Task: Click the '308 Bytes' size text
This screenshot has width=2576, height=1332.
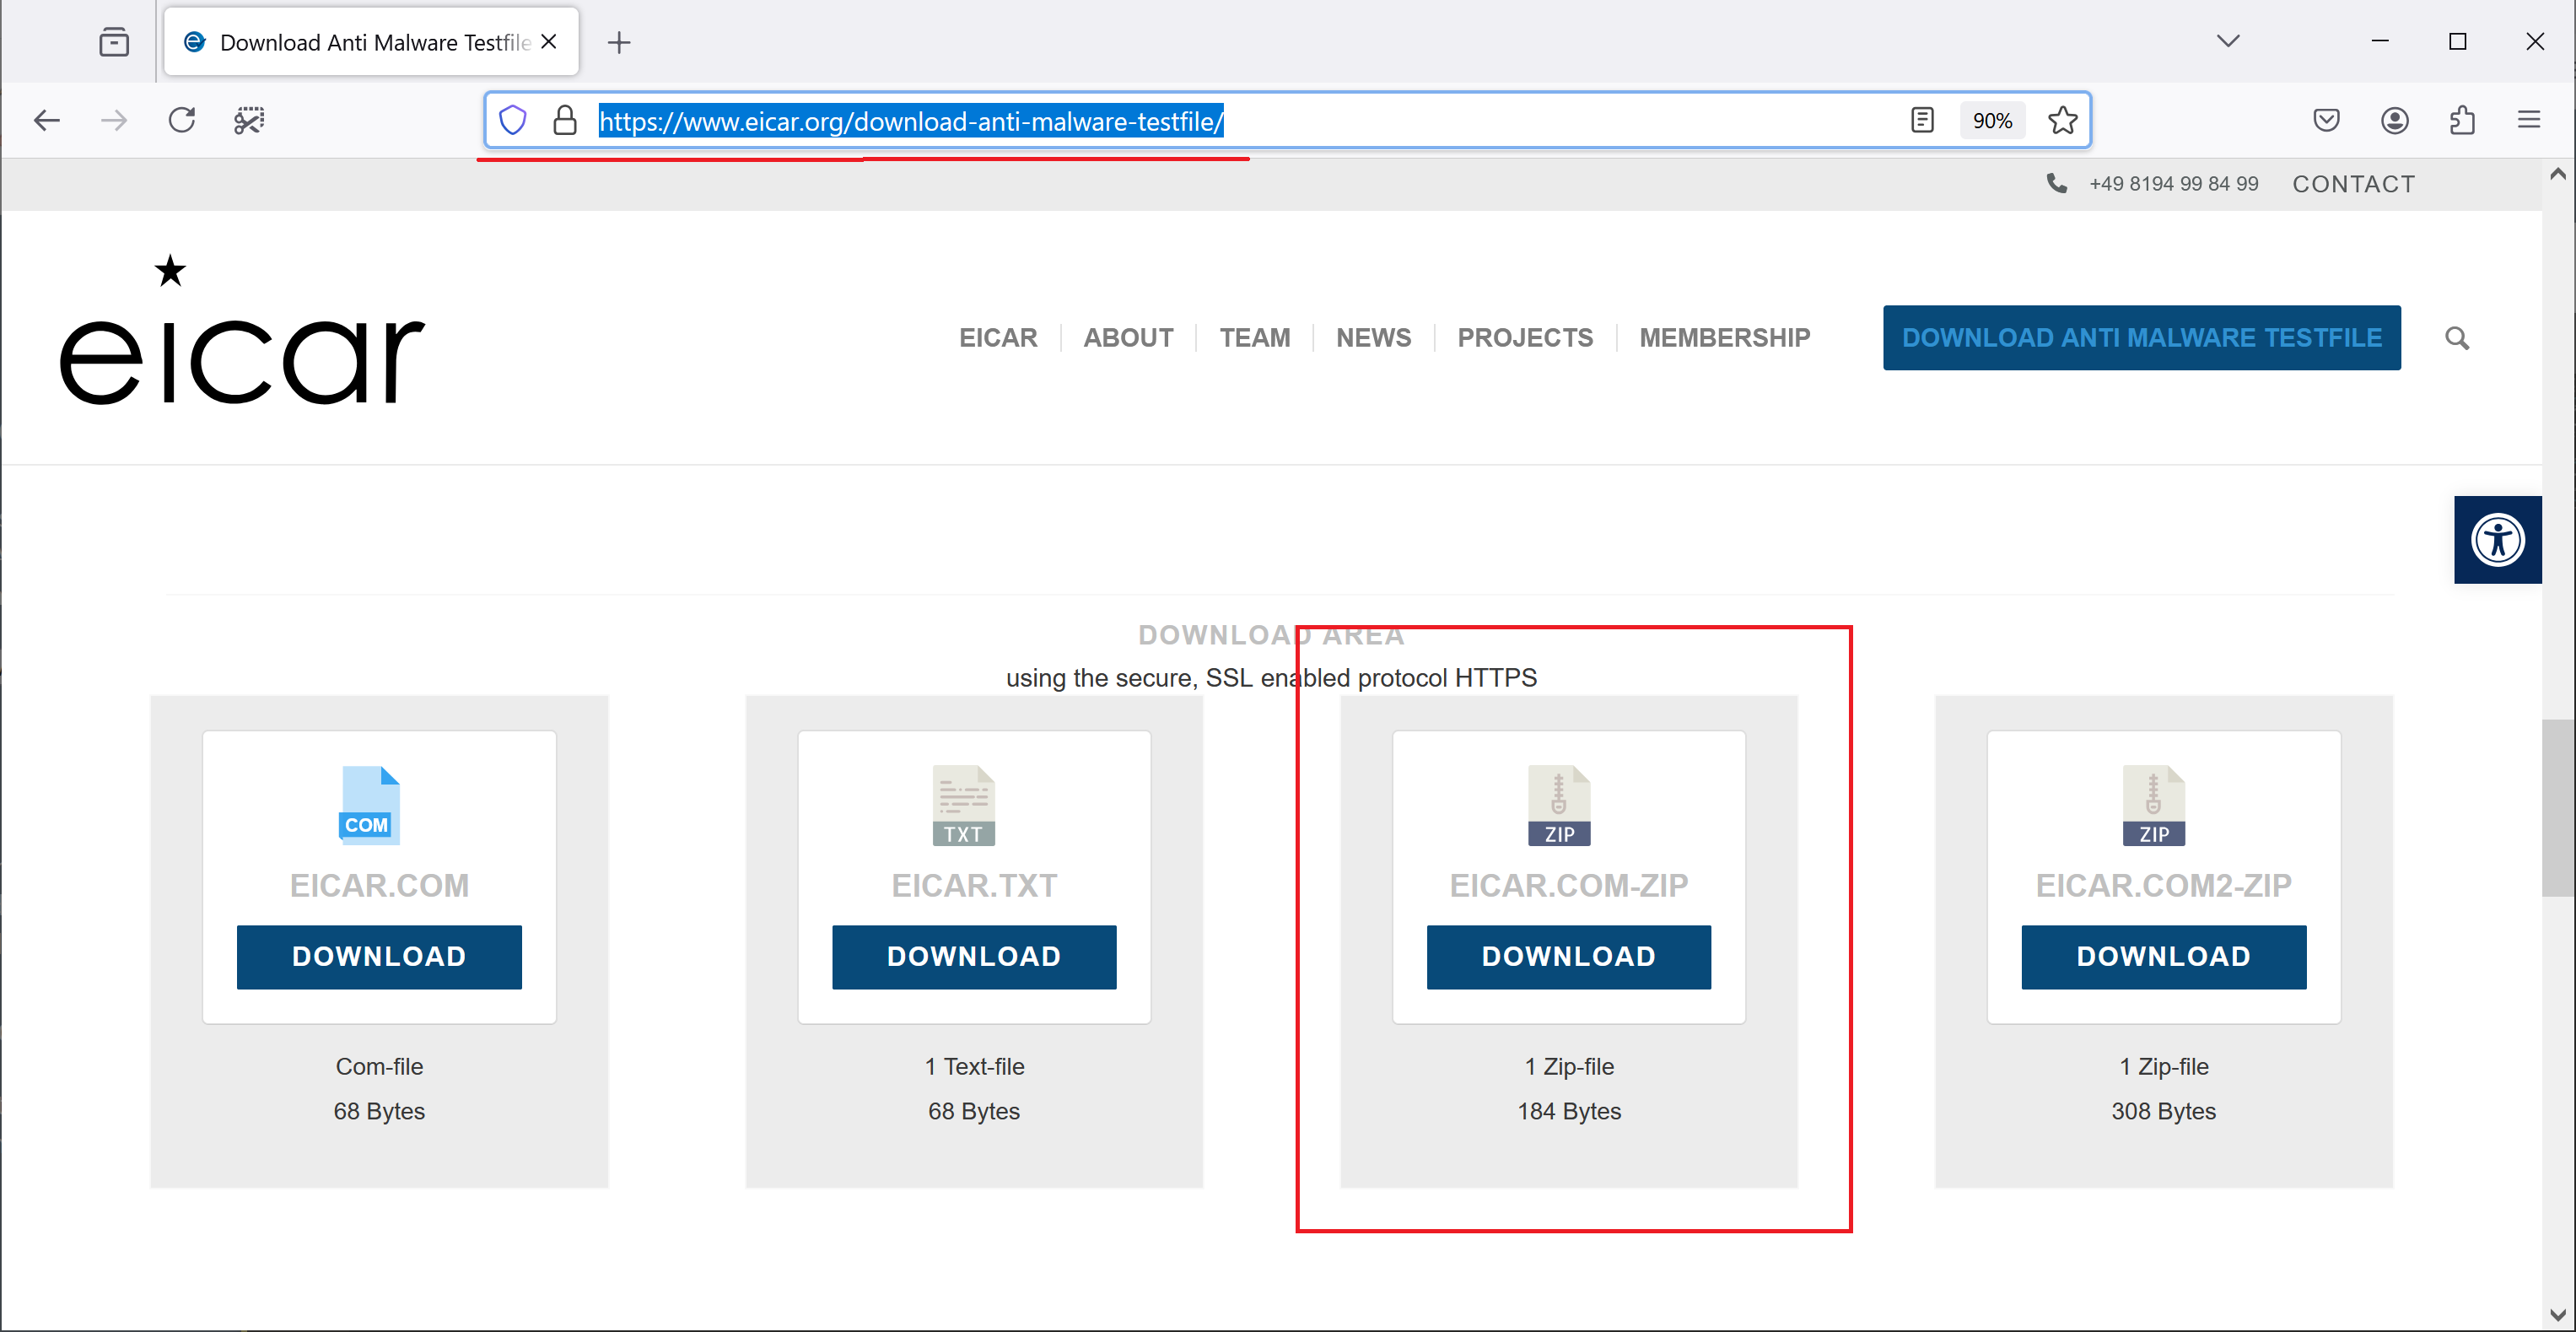Action: (2163, 1111)
